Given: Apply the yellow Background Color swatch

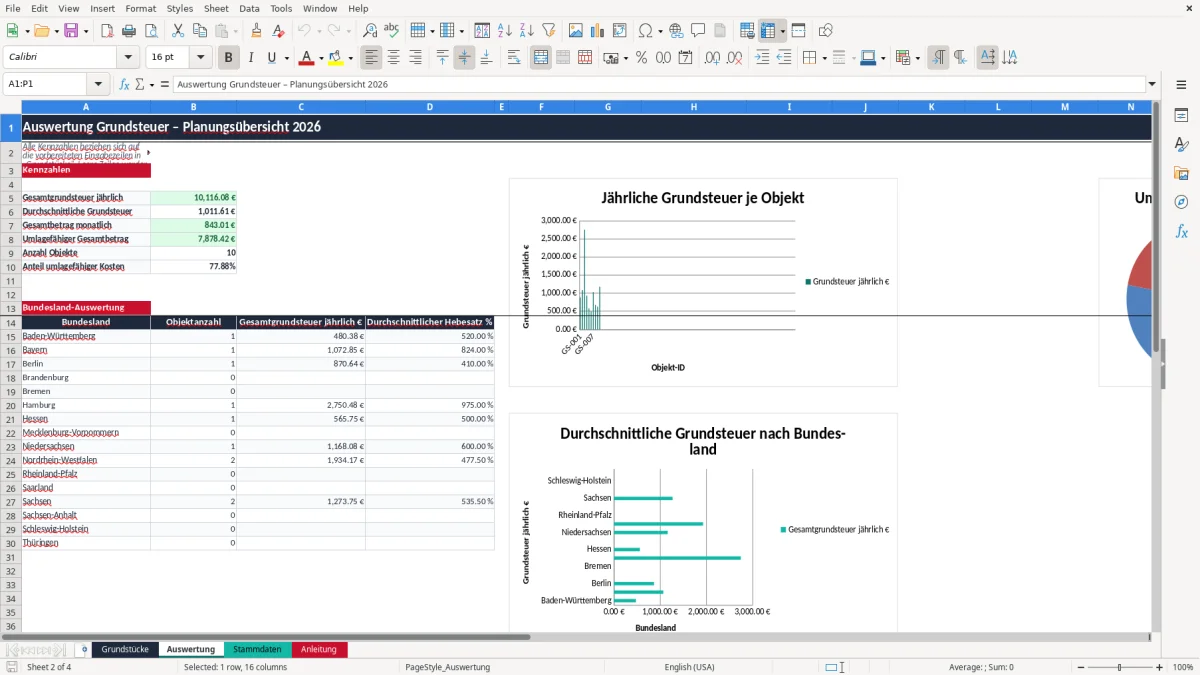Looking at the screenshot, I should coord(335,58).
